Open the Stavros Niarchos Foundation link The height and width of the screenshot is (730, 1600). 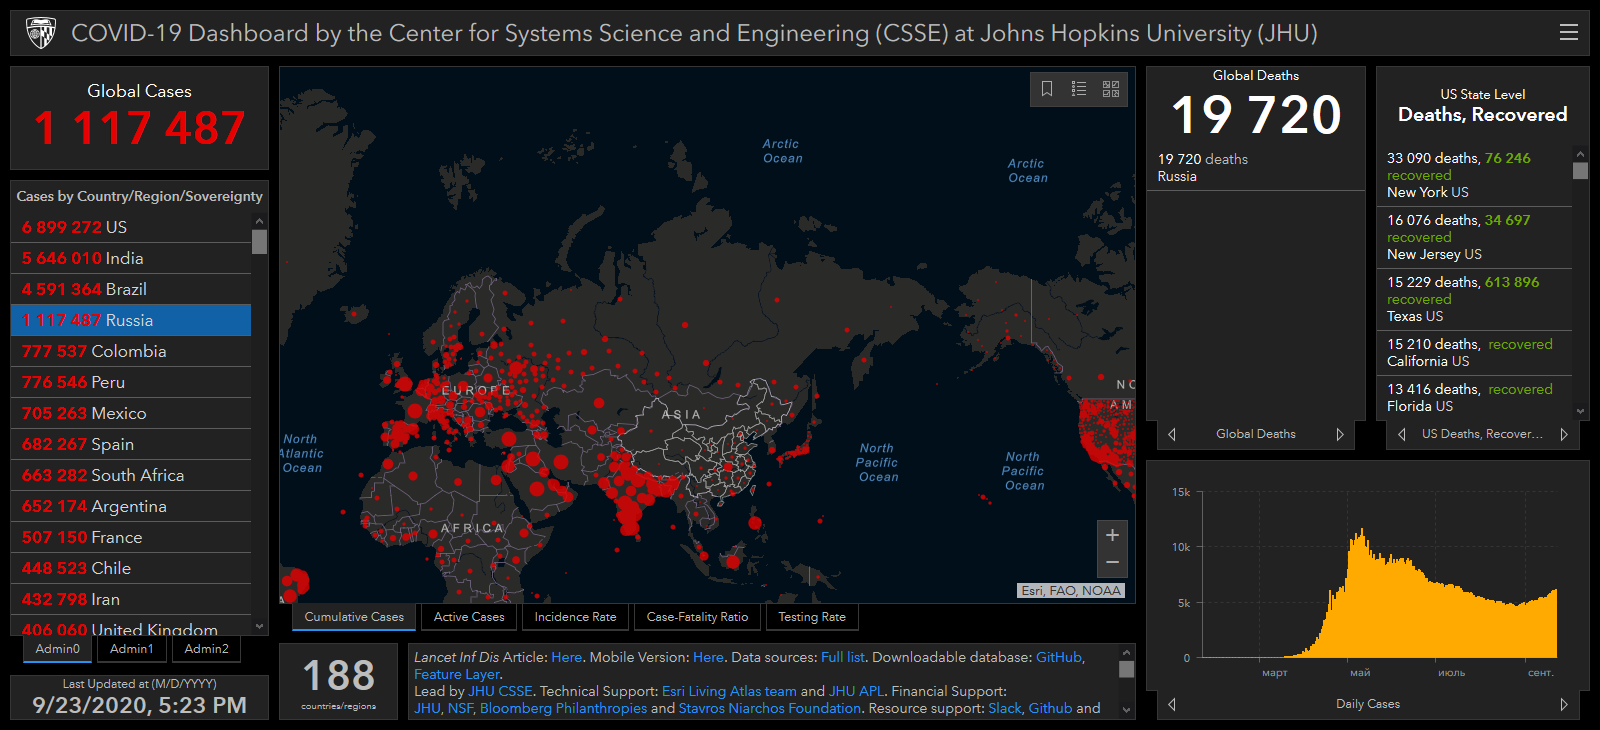coord(769,708)
